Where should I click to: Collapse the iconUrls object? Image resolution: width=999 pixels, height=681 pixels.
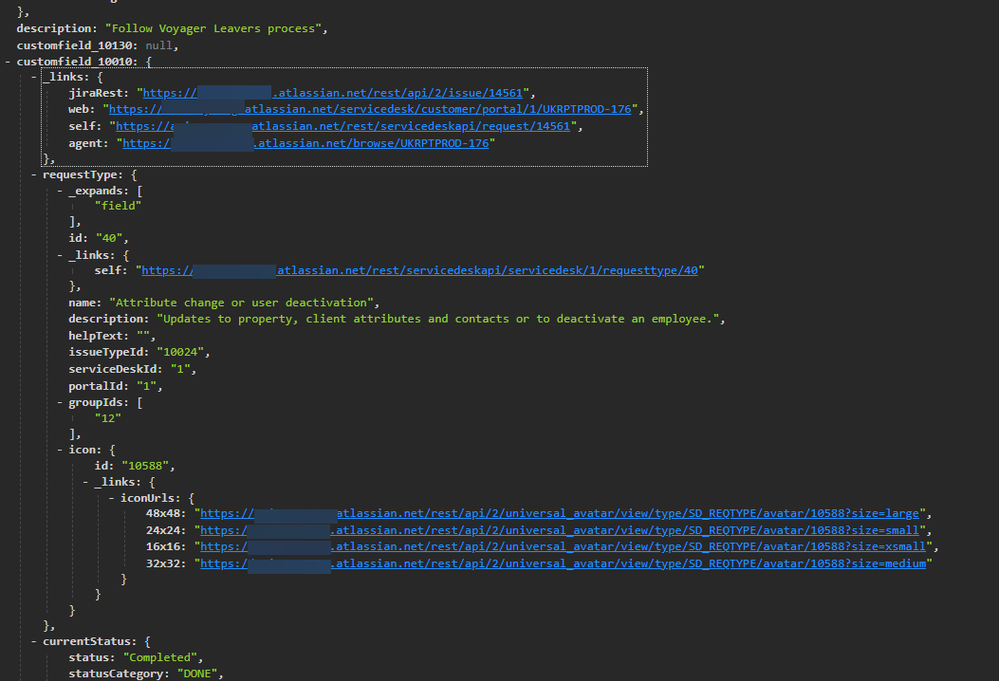coord(111,498)
